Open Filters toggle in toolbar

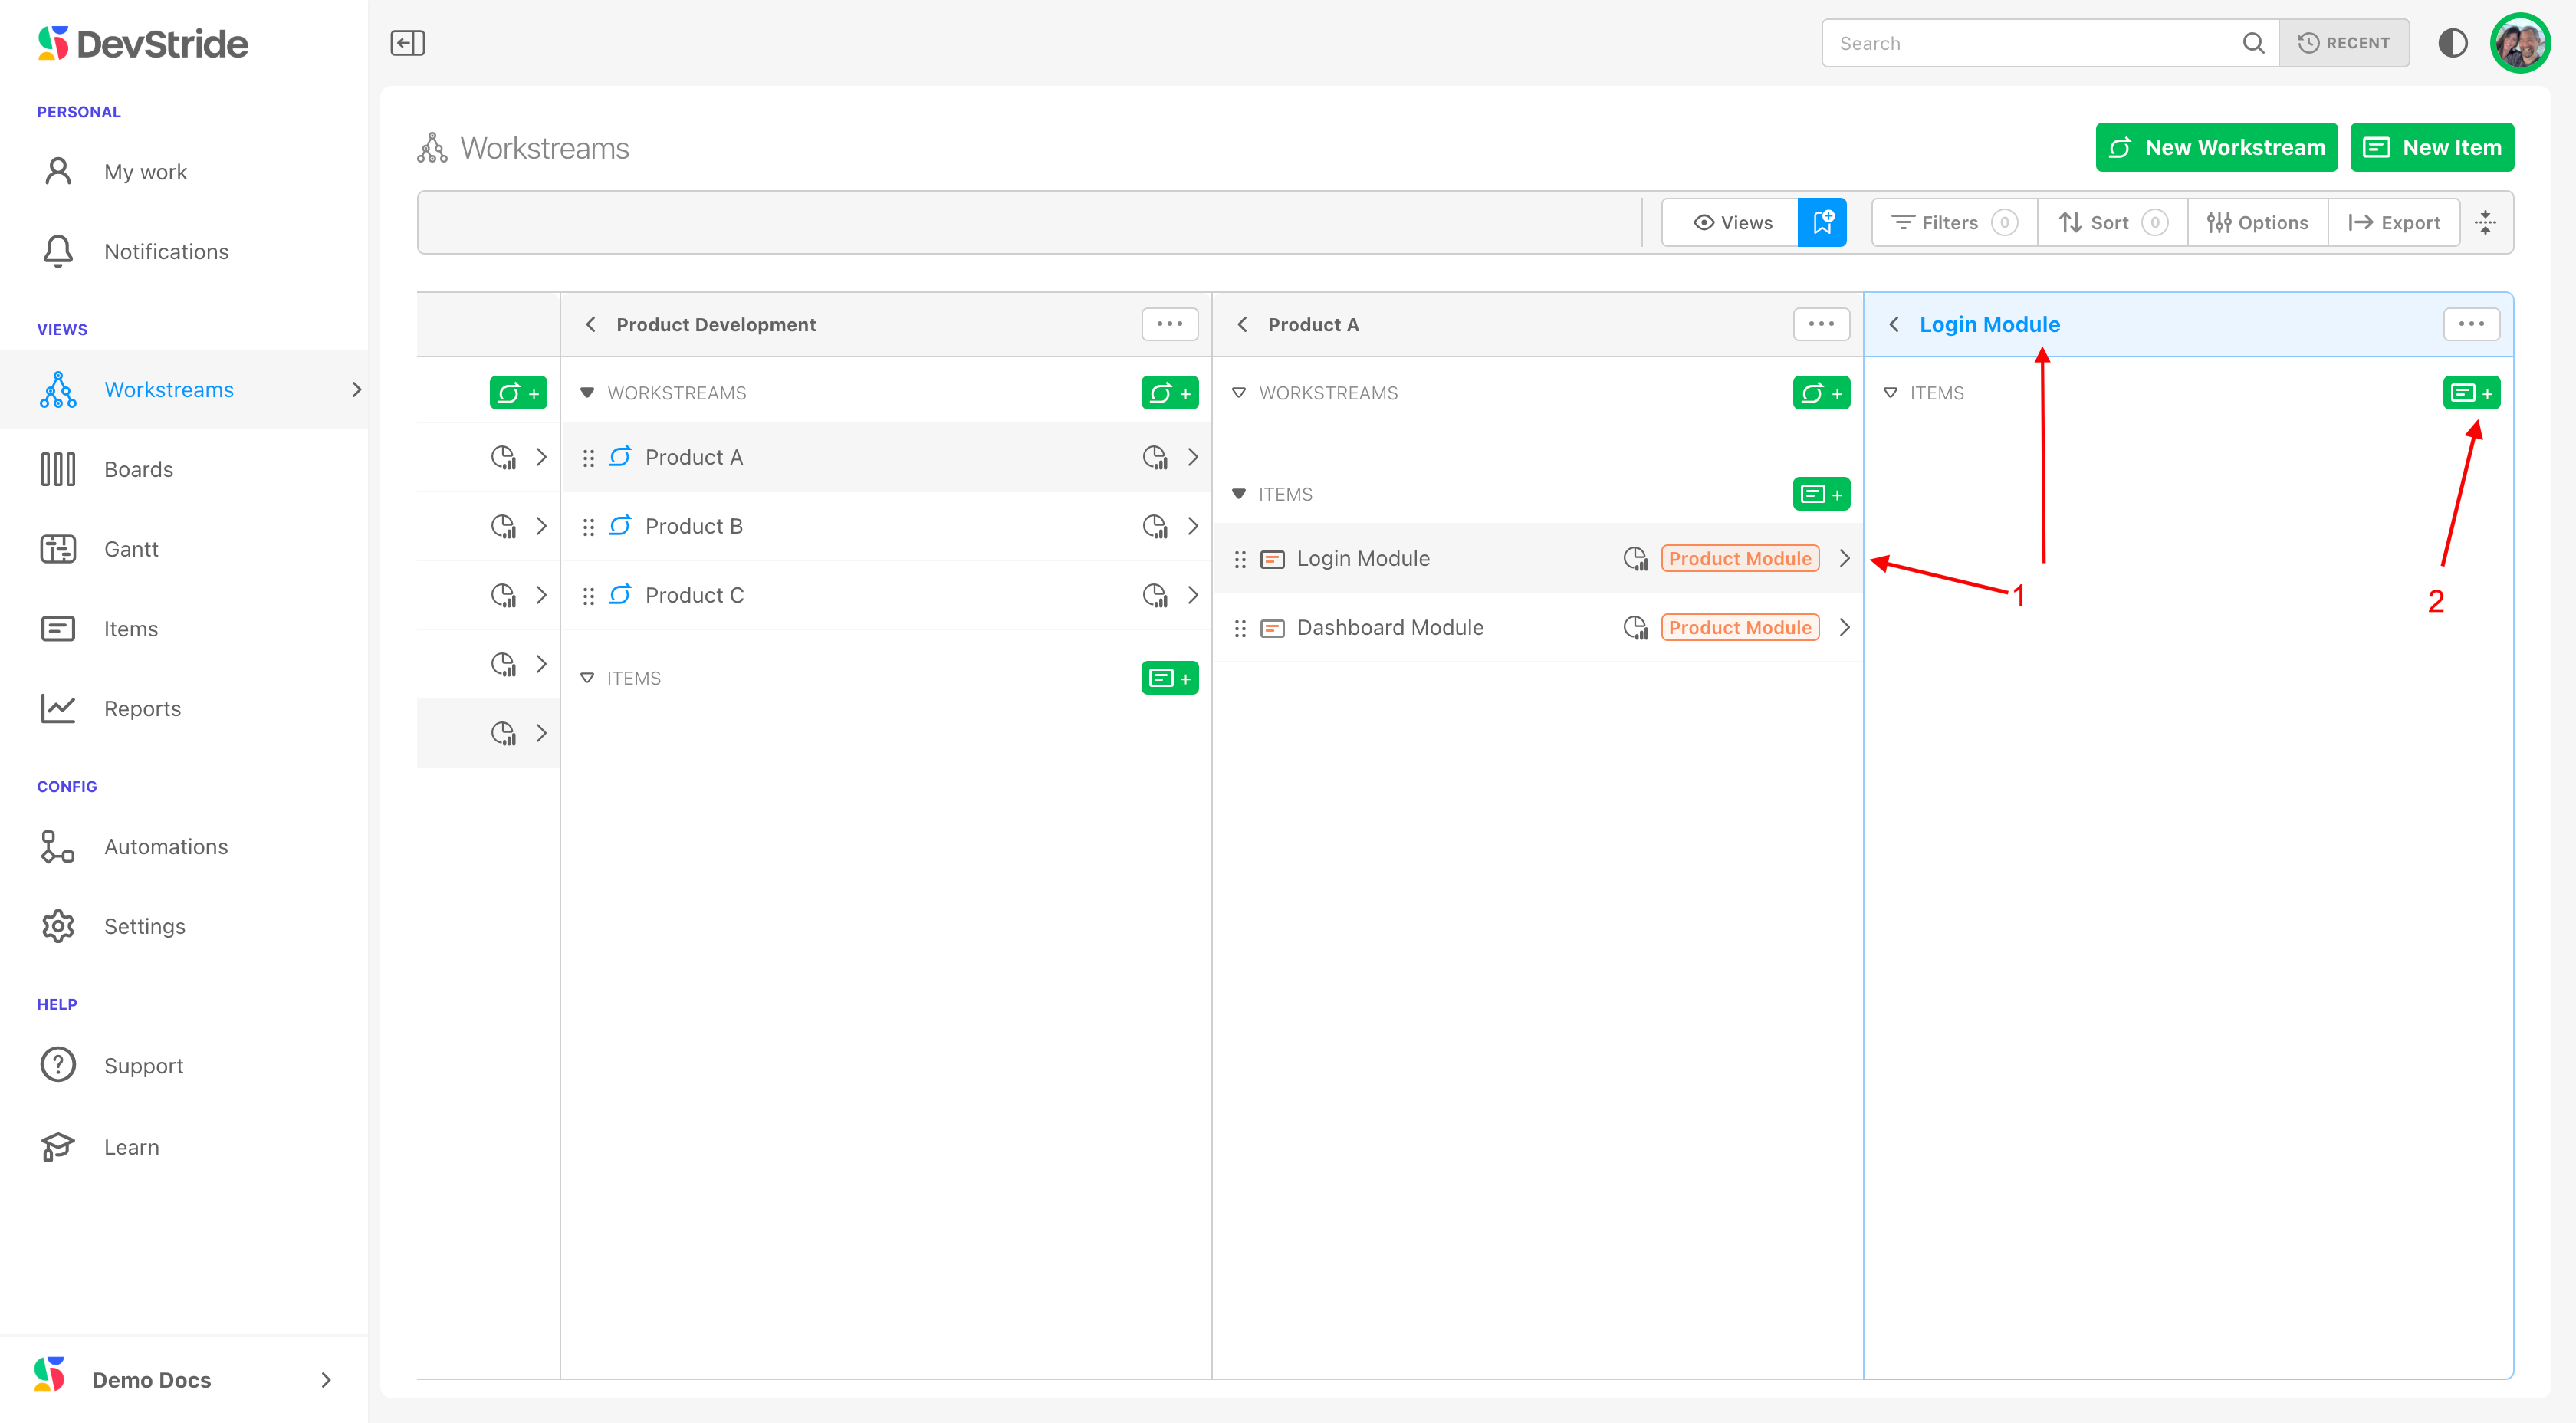click(x=1953, y=222)
